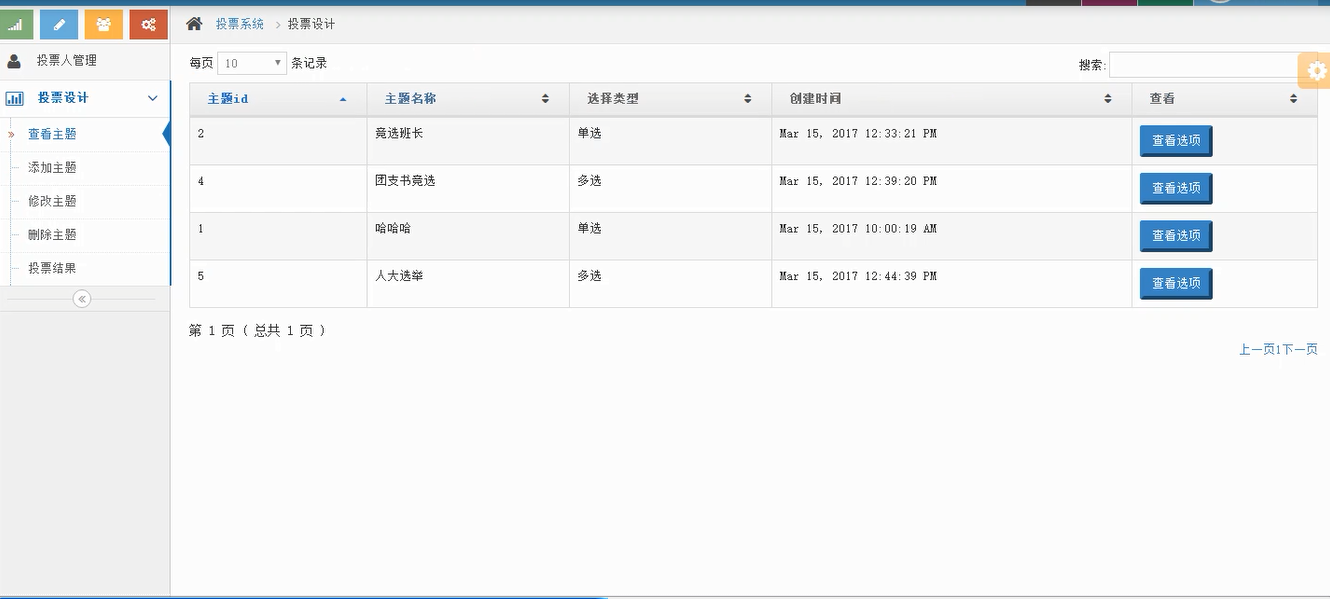Click the home icon in breadcrumb

pos(194,23)
